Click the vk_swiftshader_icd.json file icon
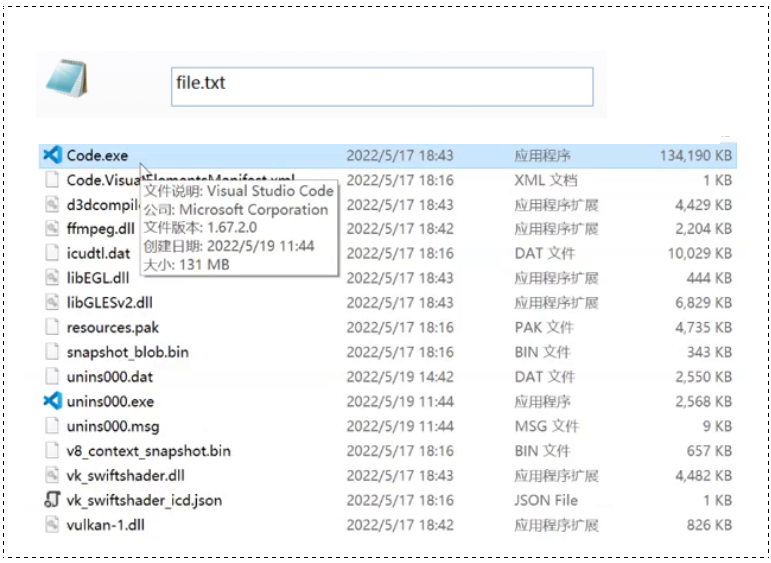This screenshot has width=771, height=563. point(52,500)
